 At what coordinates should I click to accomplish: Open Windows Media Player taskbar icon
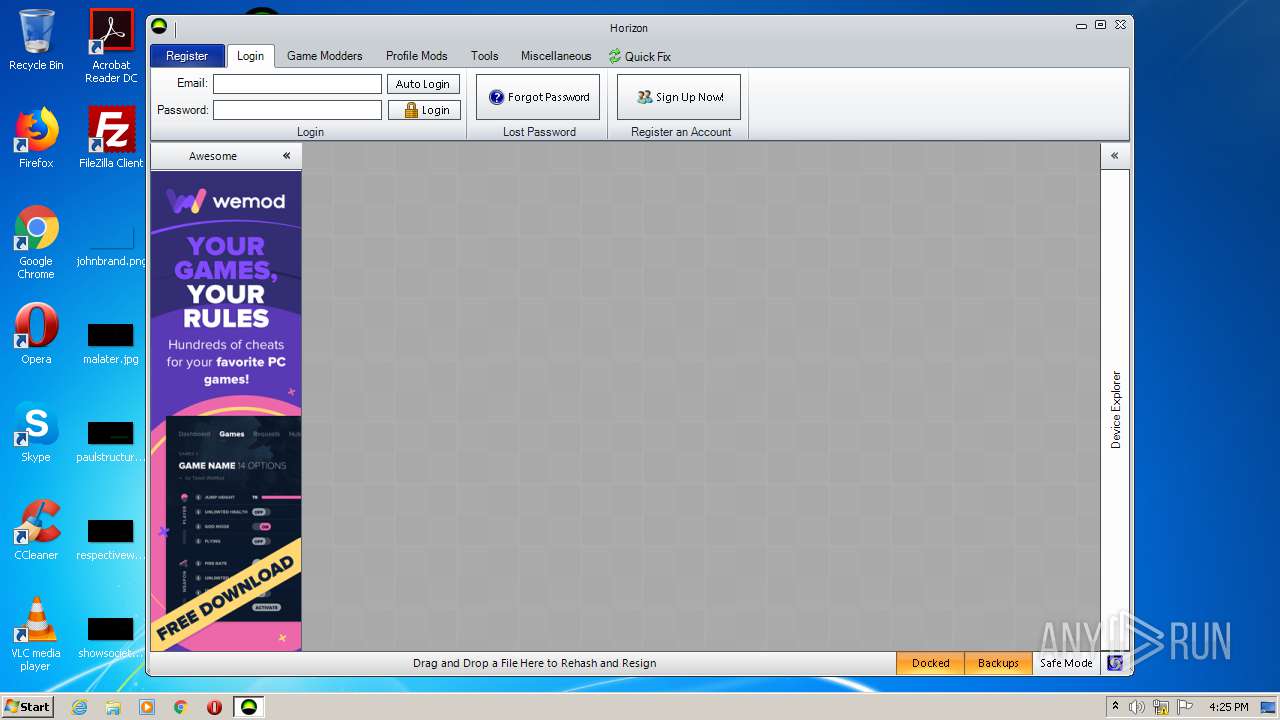(147, 707)
